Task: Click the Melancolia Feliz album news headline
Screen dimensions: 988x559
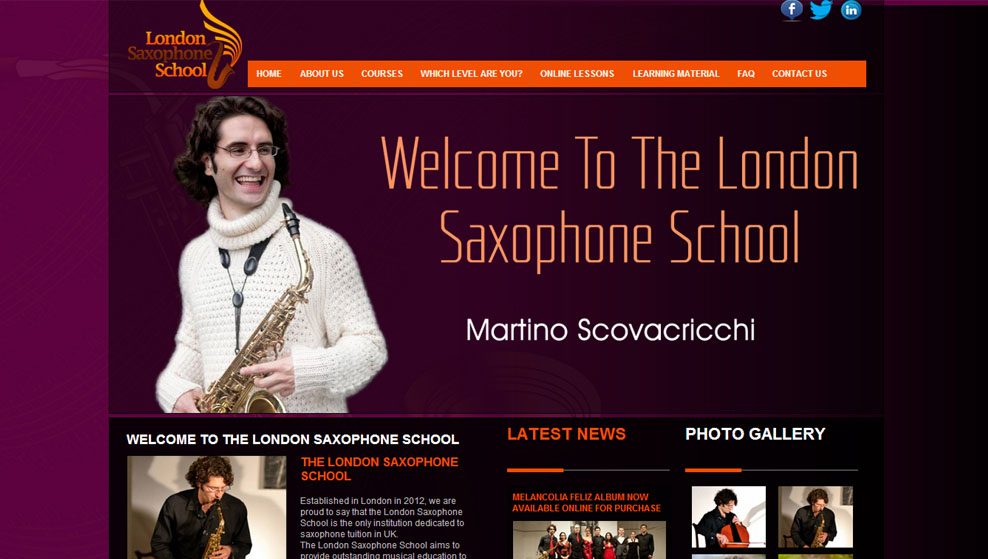Action: (587, 502)
